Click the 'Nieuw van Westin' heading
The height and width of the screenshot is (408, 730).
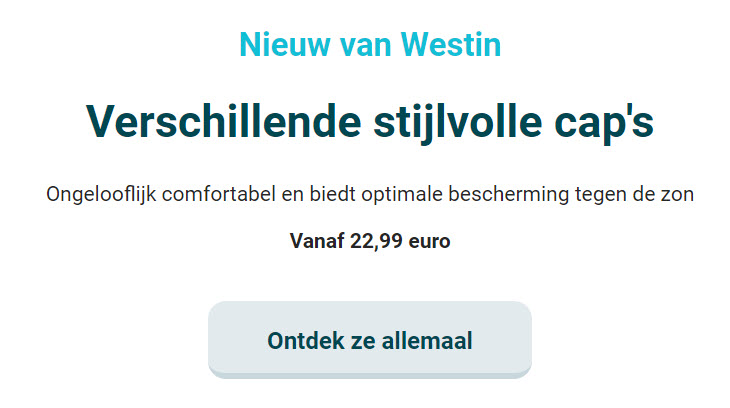pyautogui.click(x=370, y=45)
